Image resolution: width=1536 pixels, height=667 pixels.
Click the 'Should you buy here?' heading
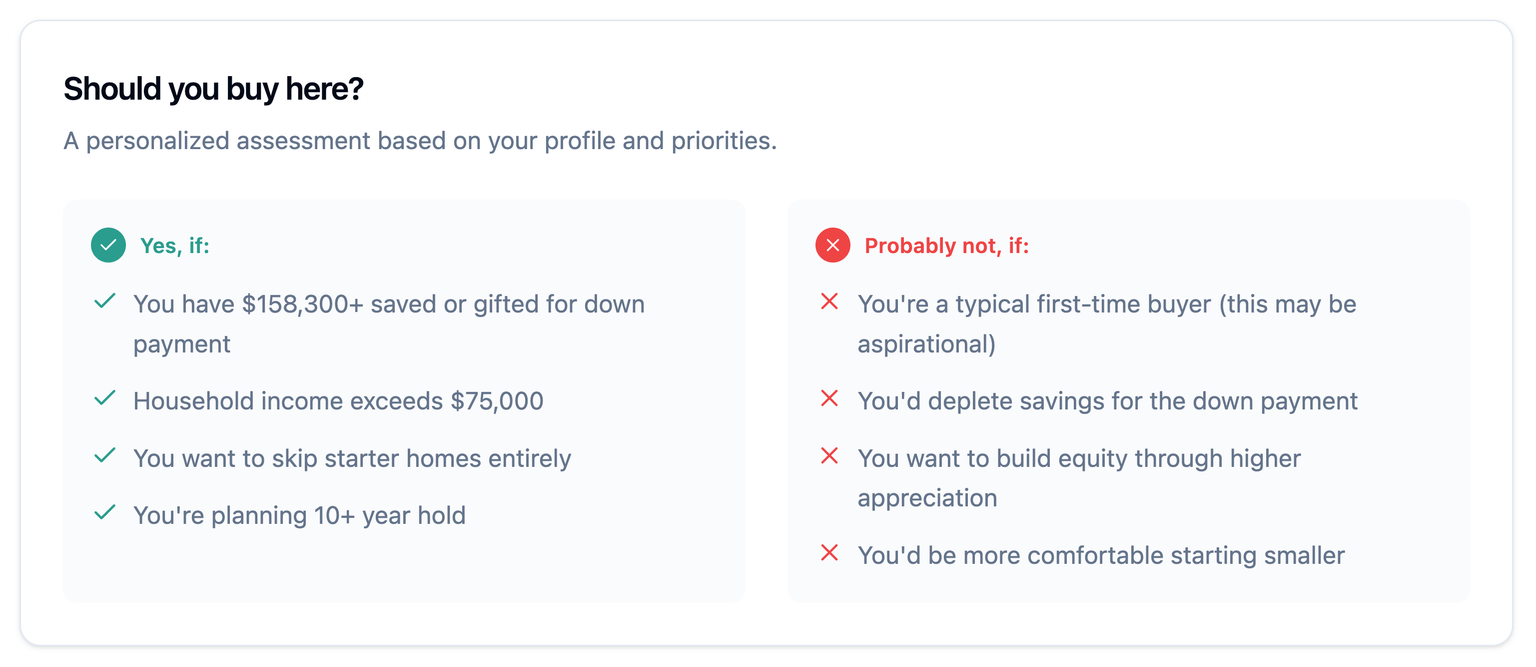pyautogui.click(x=213, y=89)
